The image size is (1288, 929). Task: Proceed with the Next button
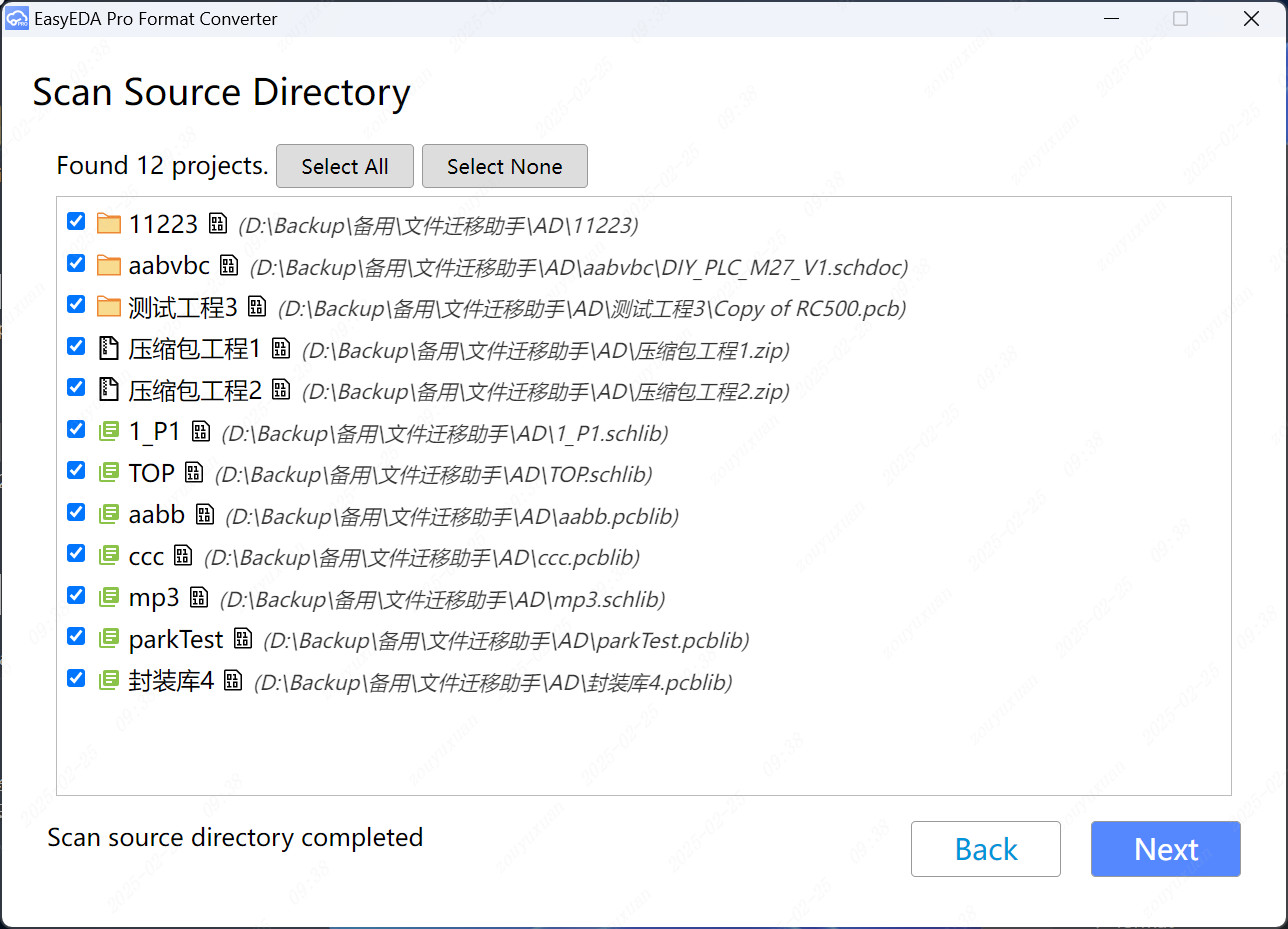coord(1166,849)
